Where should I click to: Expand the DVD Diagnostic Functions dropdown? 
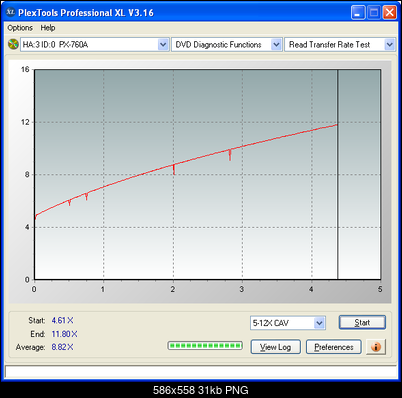pos(276,44)
